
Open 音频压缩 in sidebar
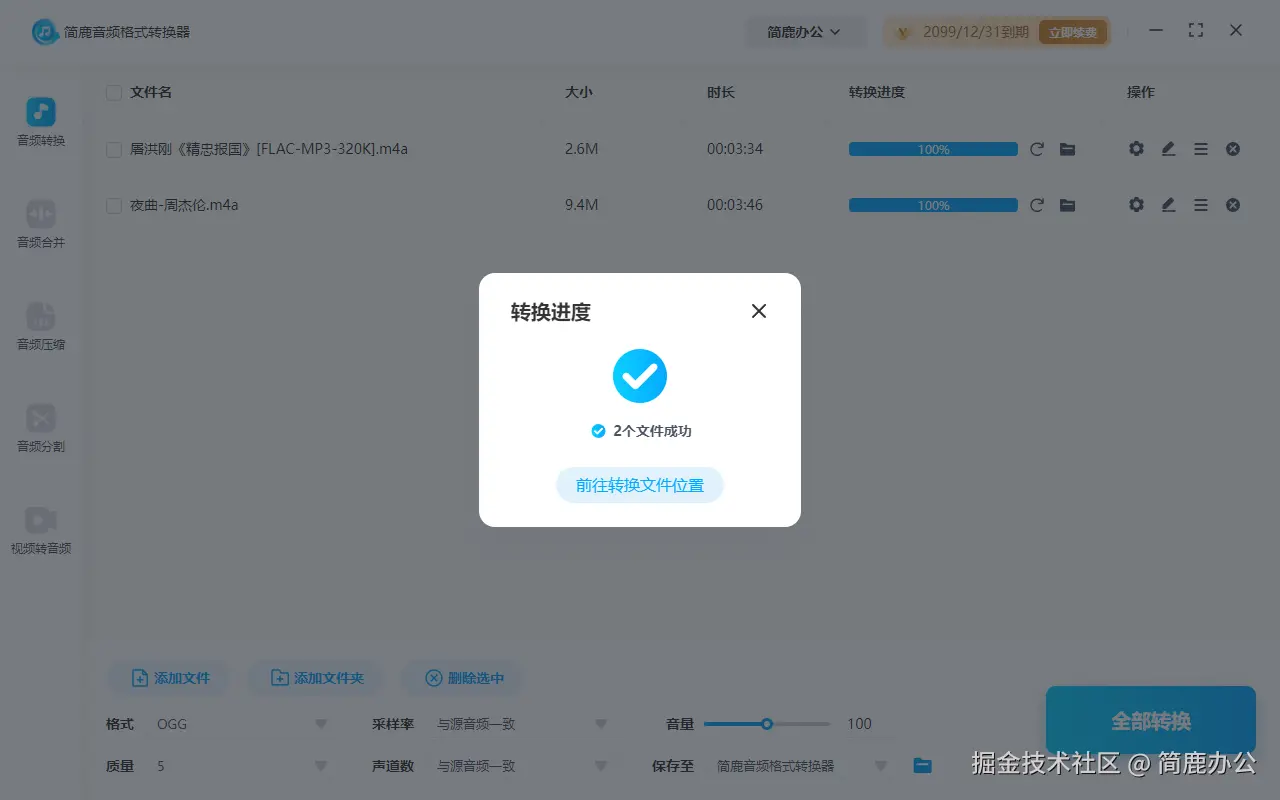click(x=41, y=327)
